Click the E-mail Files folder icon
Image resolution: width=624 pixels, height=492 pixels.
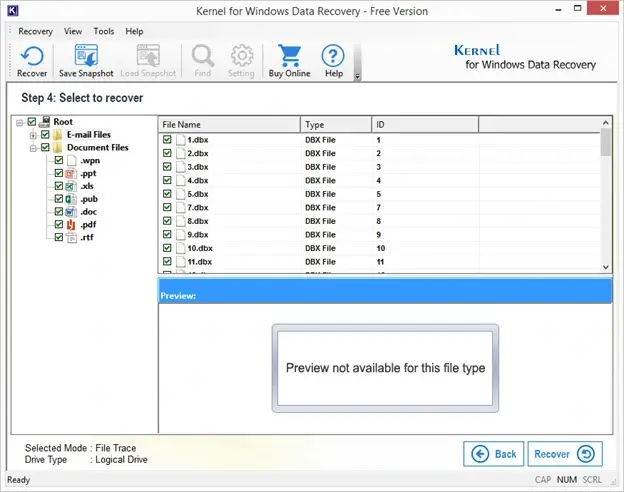[x=58, y=135]
